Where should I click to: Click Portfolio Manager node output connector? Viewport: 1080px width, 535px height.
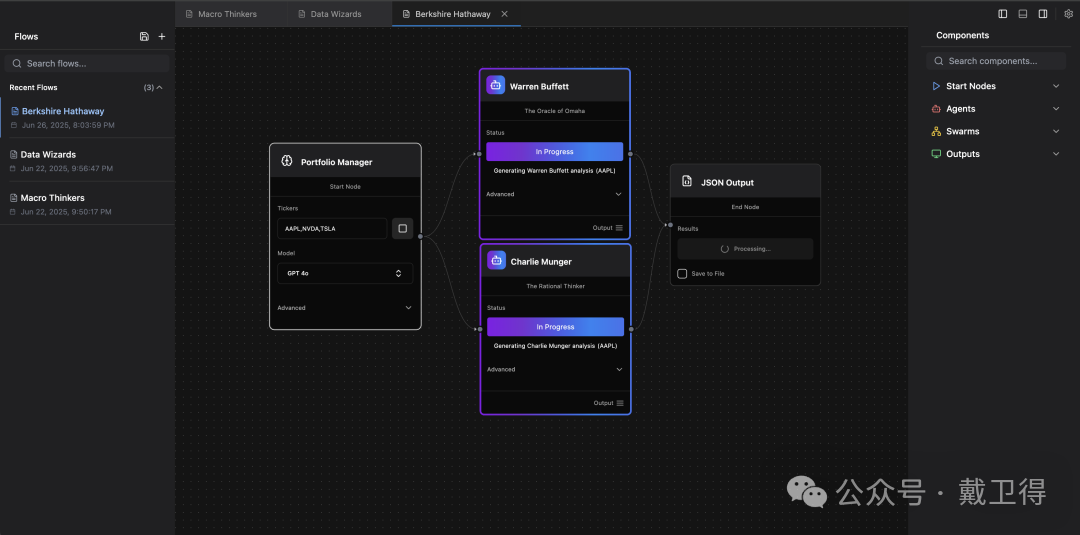click(420, 237)
